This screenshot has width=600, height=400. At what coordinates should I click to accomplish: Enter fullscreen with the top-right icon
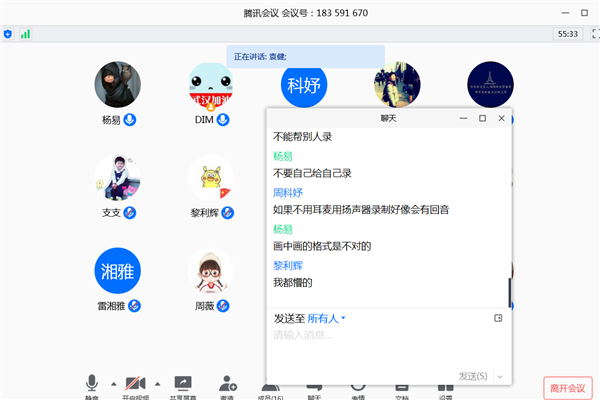pyautogui.click(x=595, y=34)
